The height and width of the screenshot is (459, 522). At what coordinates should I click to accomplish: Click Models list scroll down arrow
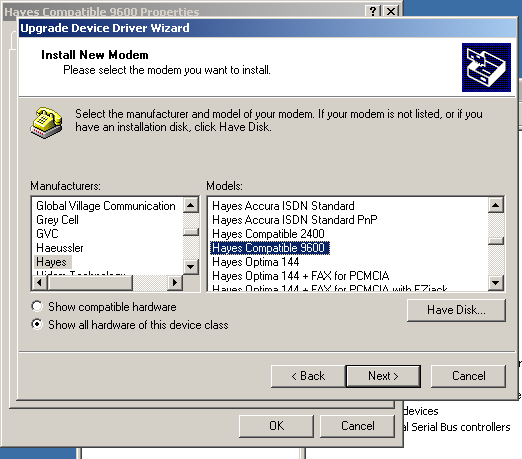coord(496,283)
